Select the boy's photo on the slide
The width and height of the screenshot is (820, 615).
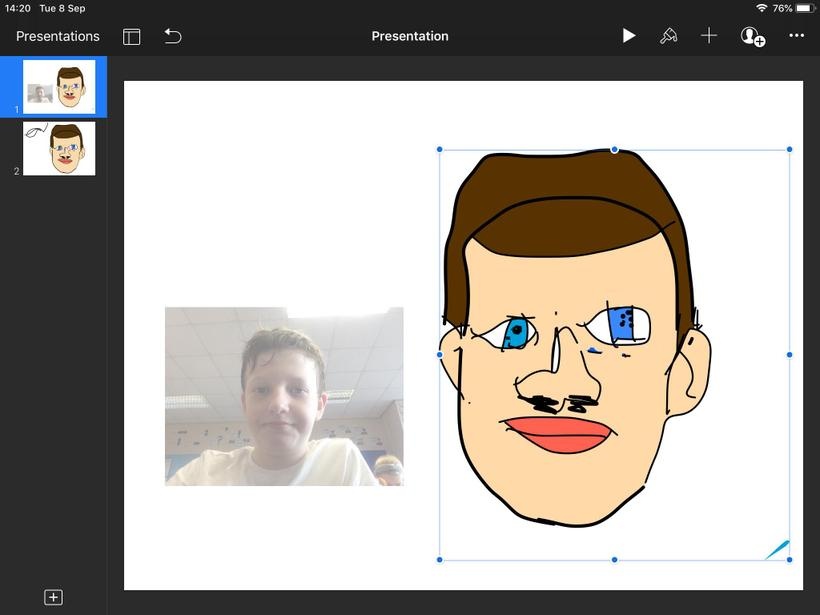pyautogui.click(x=284, y=396)
